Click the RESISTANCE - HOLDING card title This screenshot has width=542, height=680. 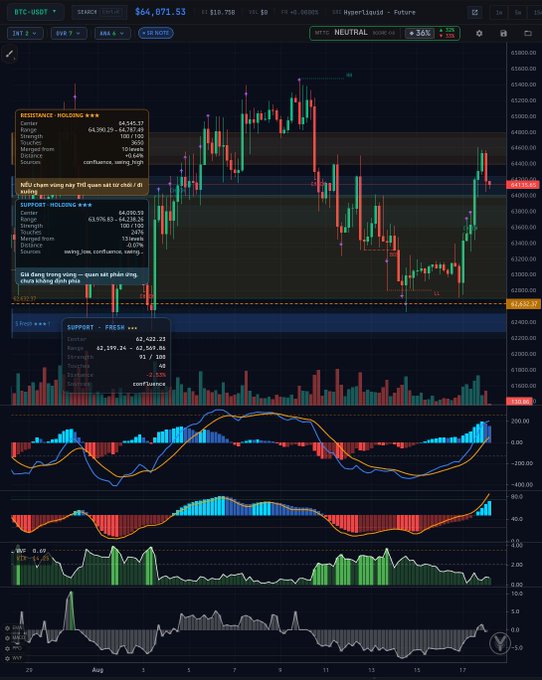point(59,115)
